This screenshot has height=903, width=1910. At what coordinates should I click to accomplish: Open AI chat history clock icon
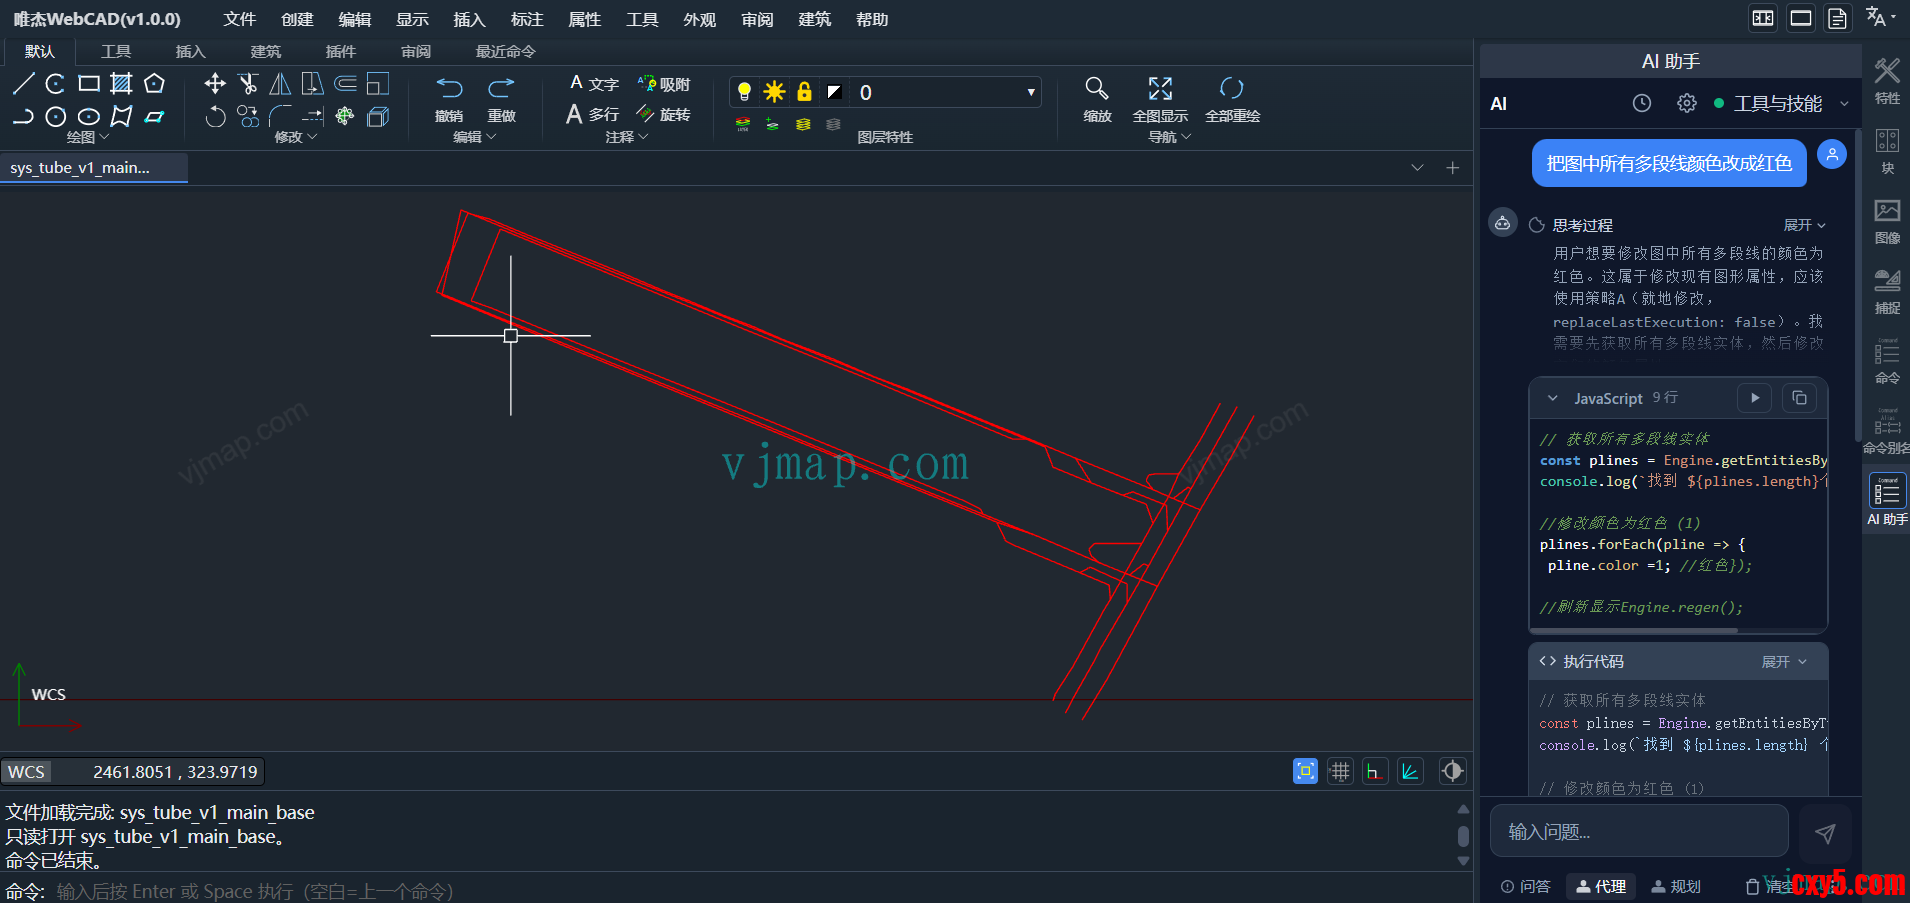tap(1642, 103)
